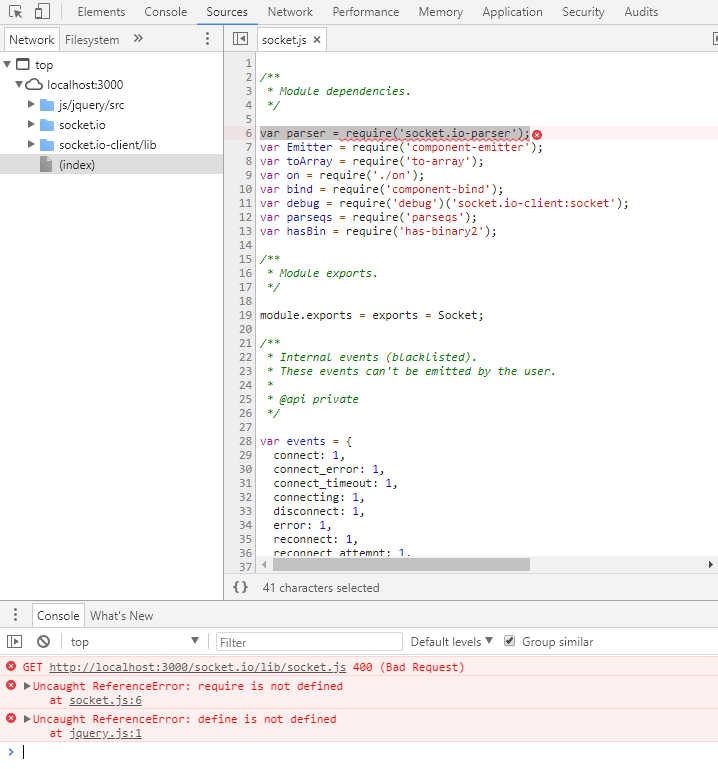718x769 pixels.
Task: Switch to the Elements panel tab
Action: (102, 12)
